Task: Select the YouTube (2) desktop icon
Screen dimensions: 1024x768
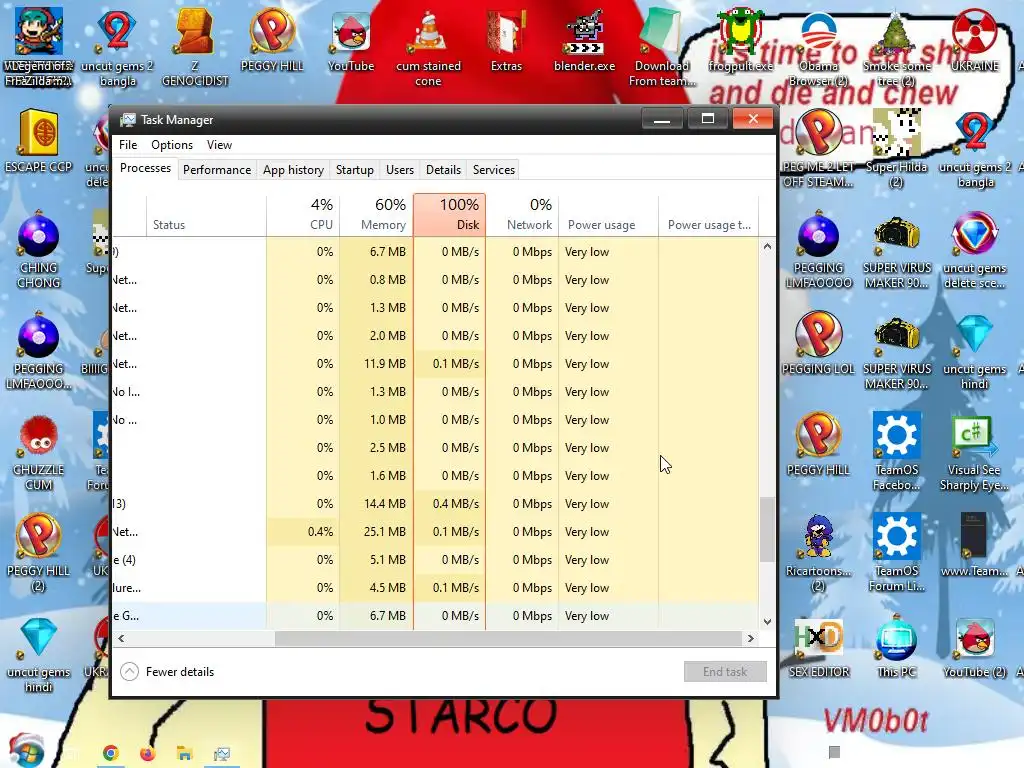Action: [x=974, y=647]
